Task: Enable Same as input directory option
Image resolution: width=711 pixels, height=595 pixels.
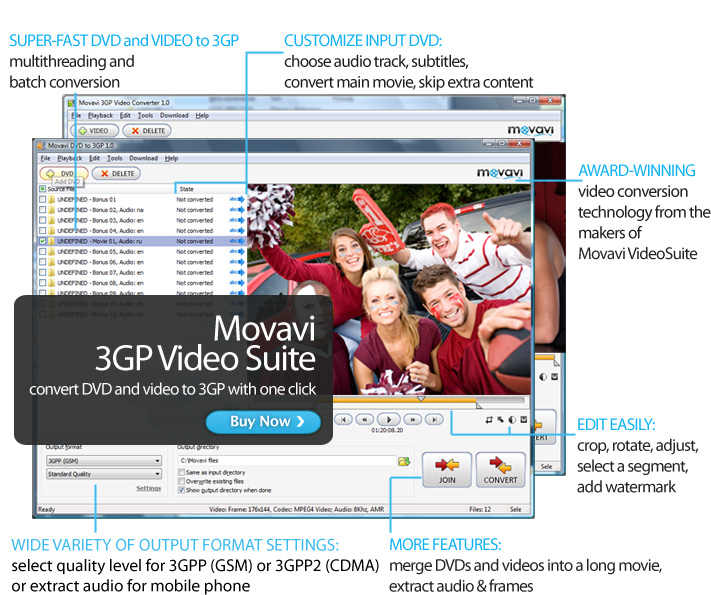Action: click(182, 472)
